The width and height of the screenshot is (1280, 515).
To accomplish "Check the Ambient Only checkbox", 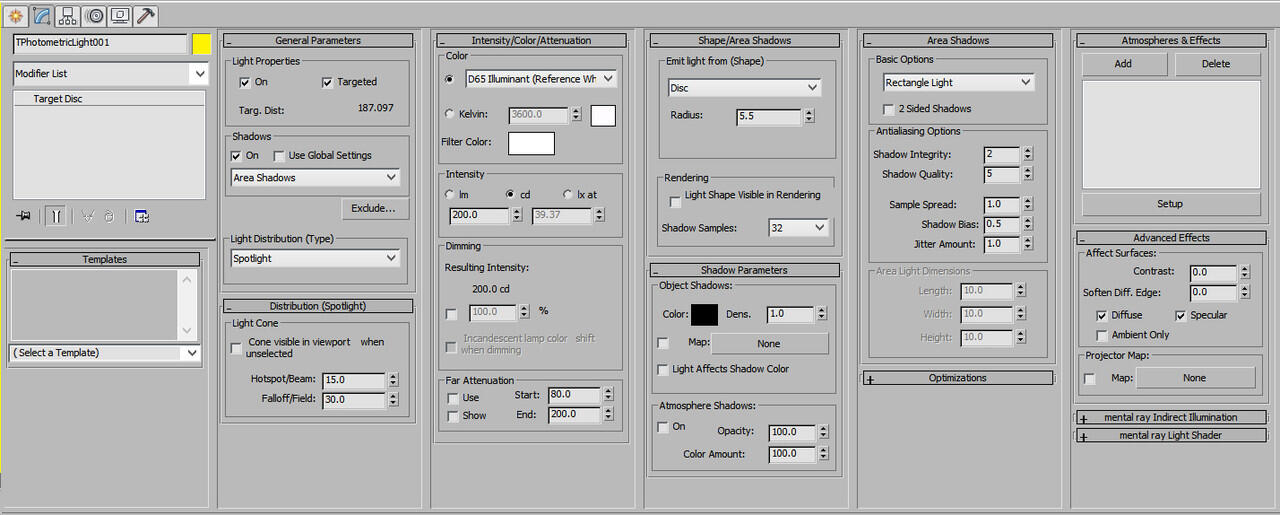I will click(1102, 335).
